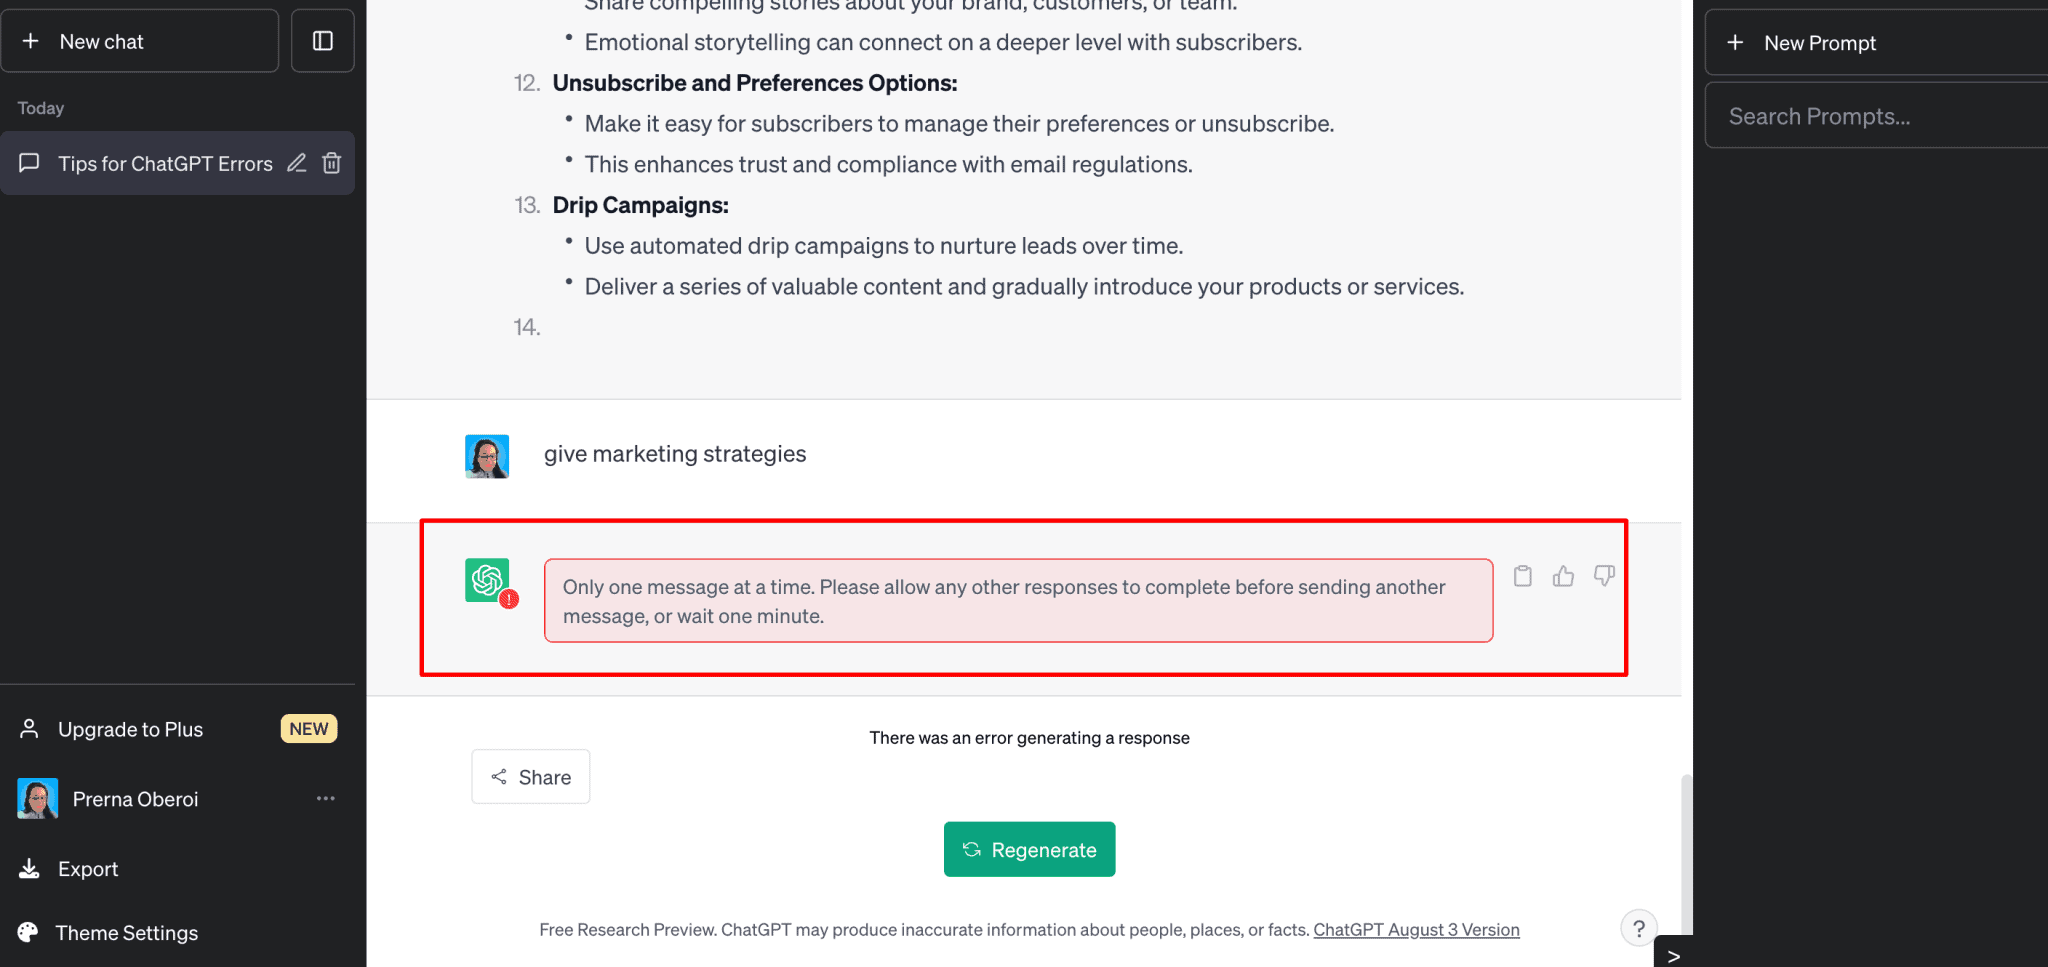Viewport: 2048px width, 967px height.
Task: Click the edit pencil for Tips for ChatGPT Errors
Action: coord(297,163)
